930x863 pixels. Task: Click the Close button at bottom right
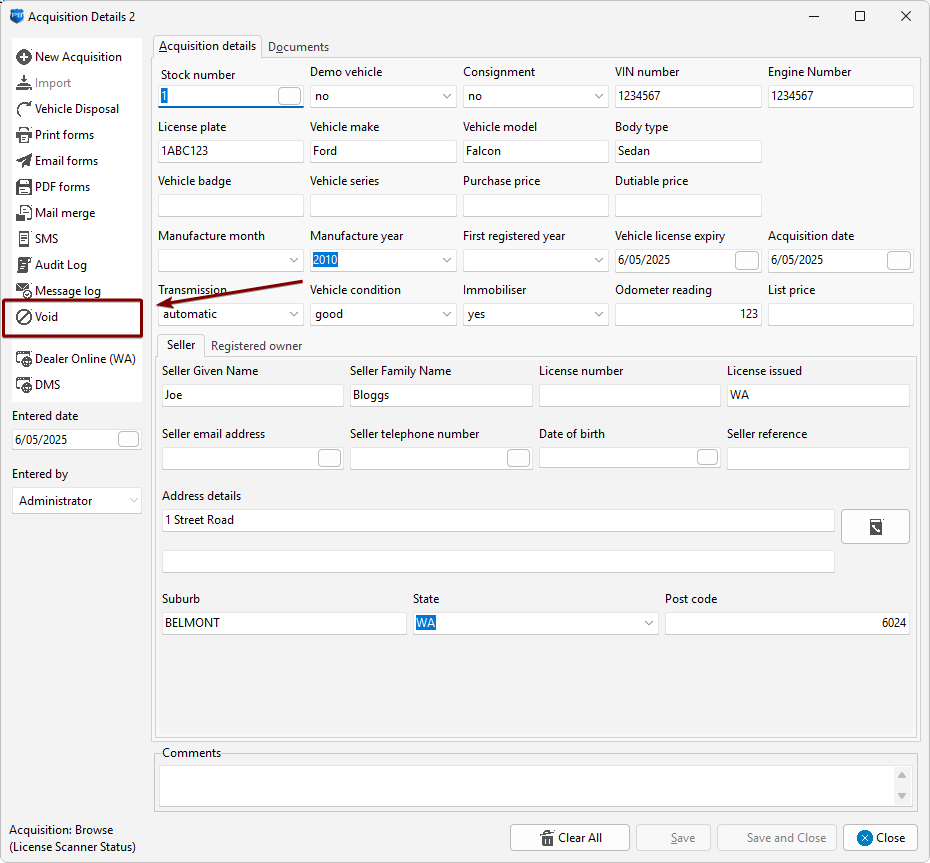point(879,838)
